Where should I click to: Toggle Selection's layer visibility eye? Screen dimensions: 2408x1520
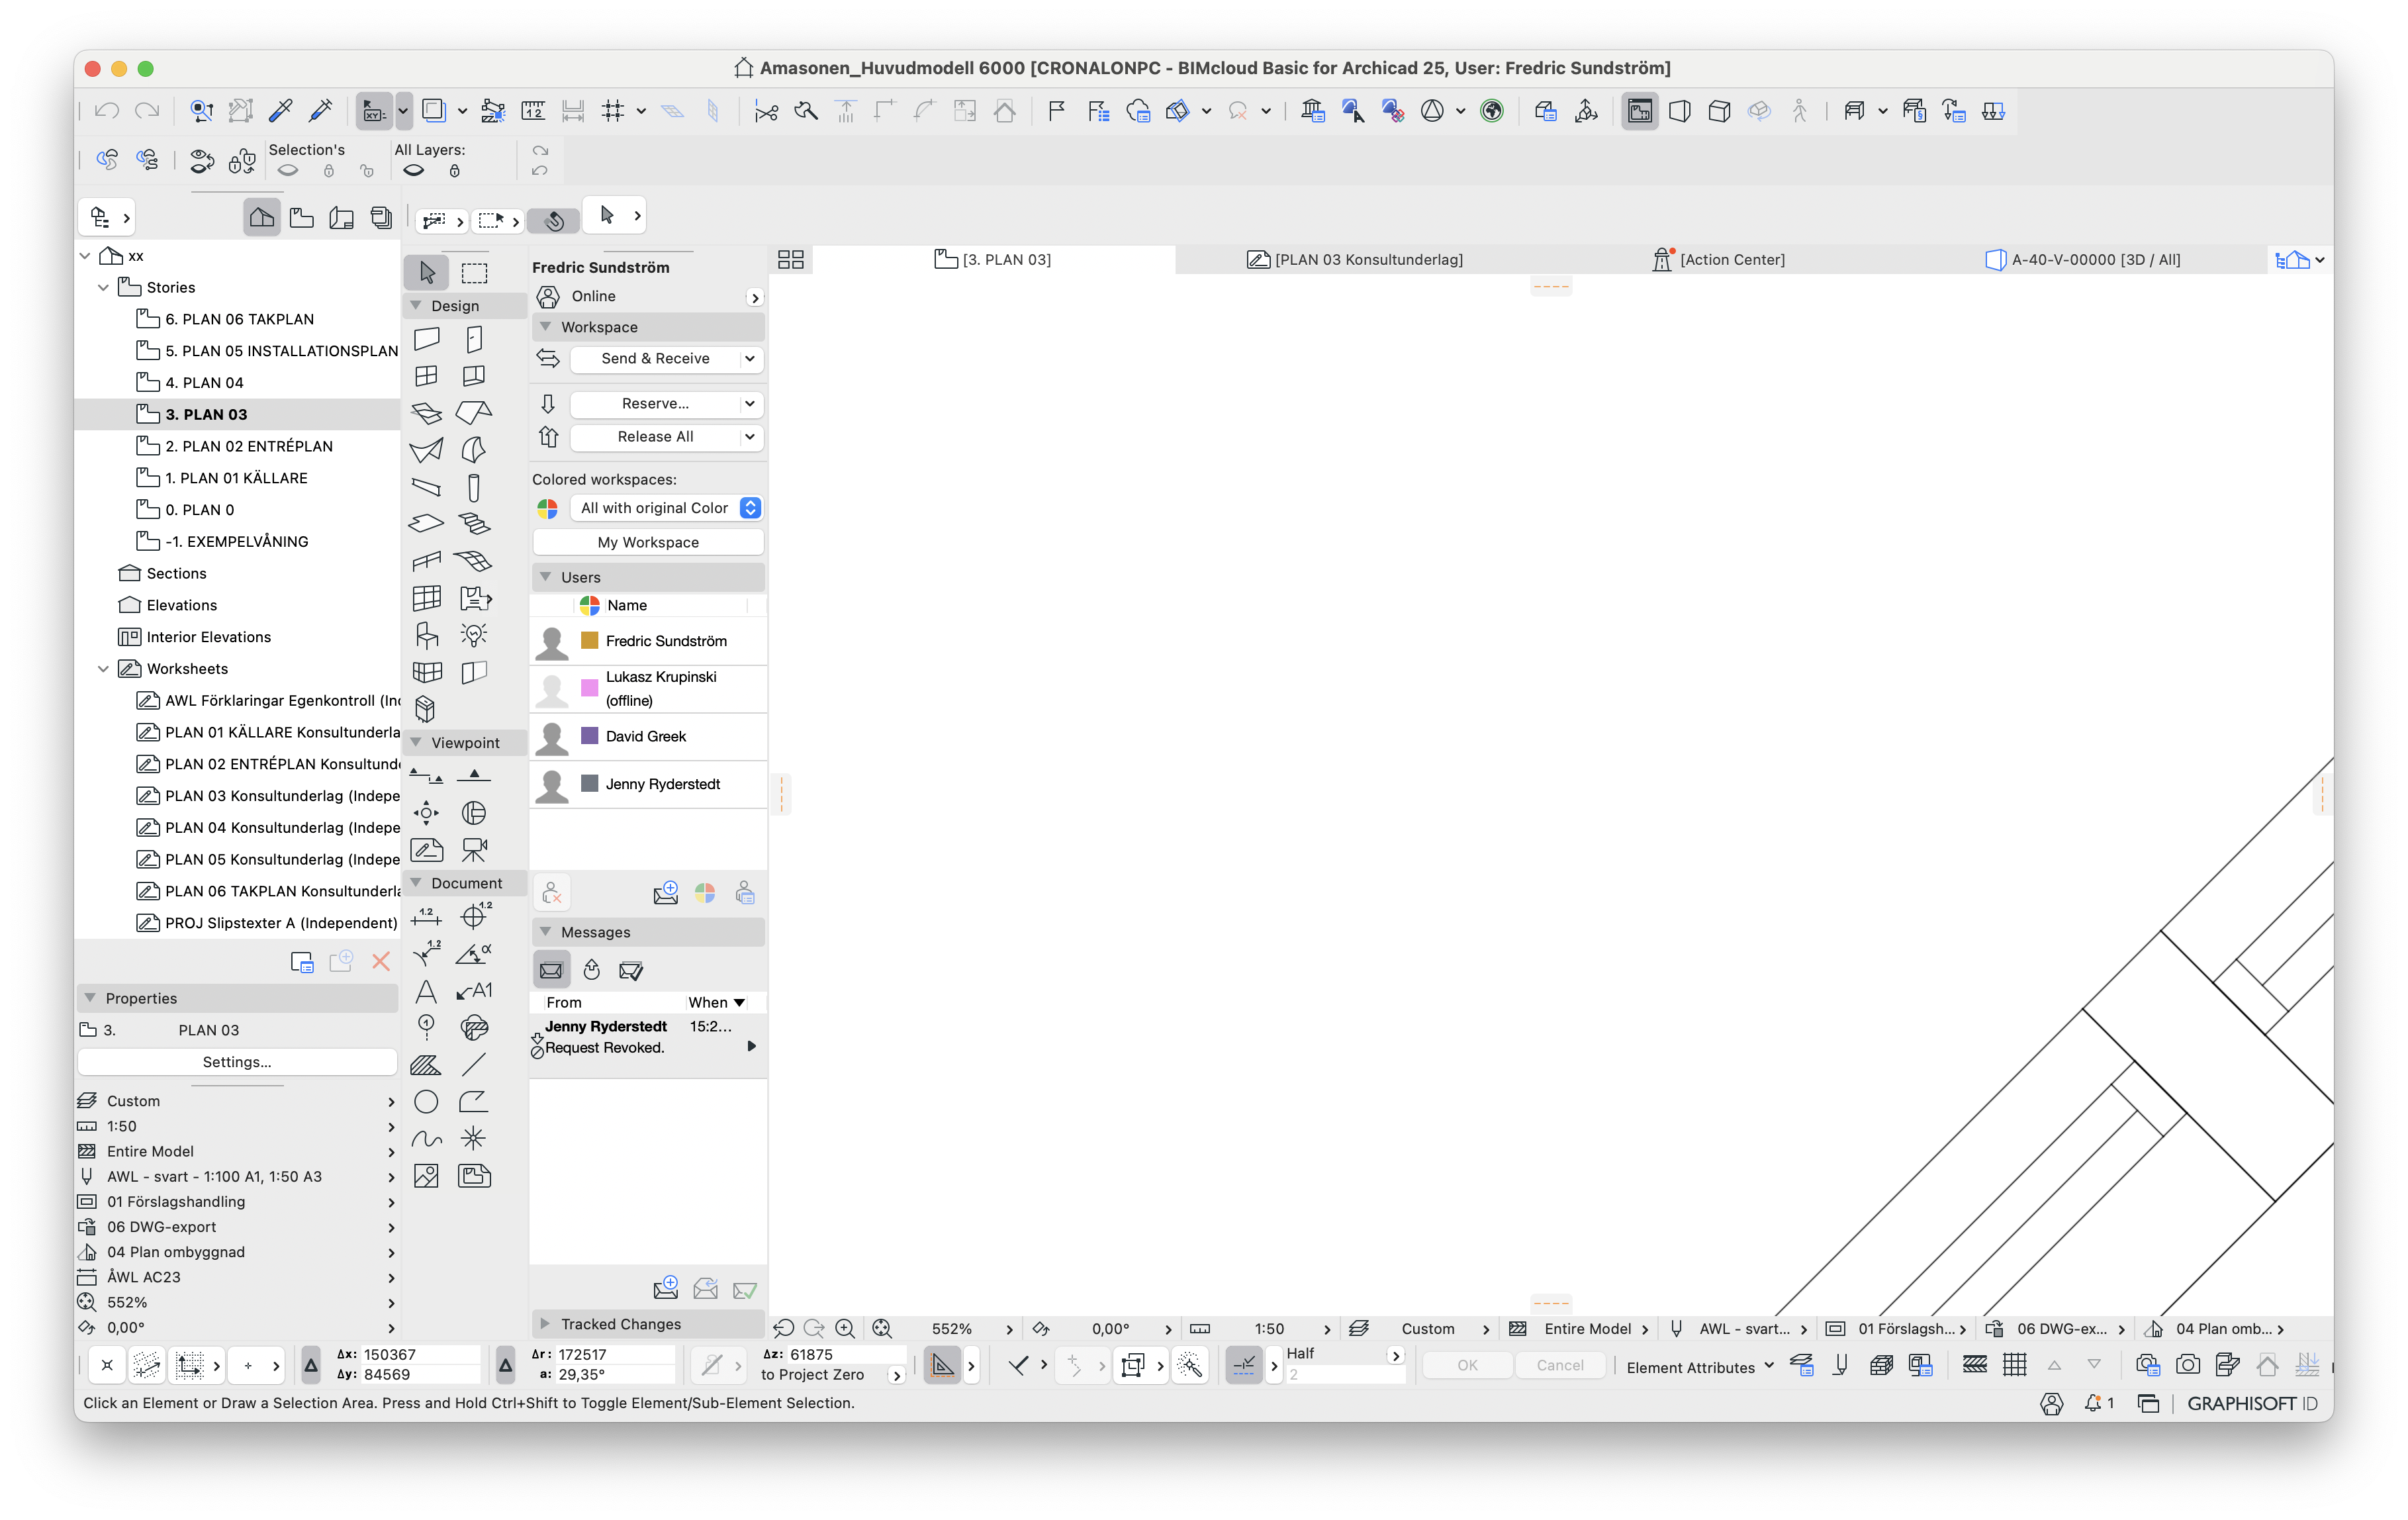point(288,171)
